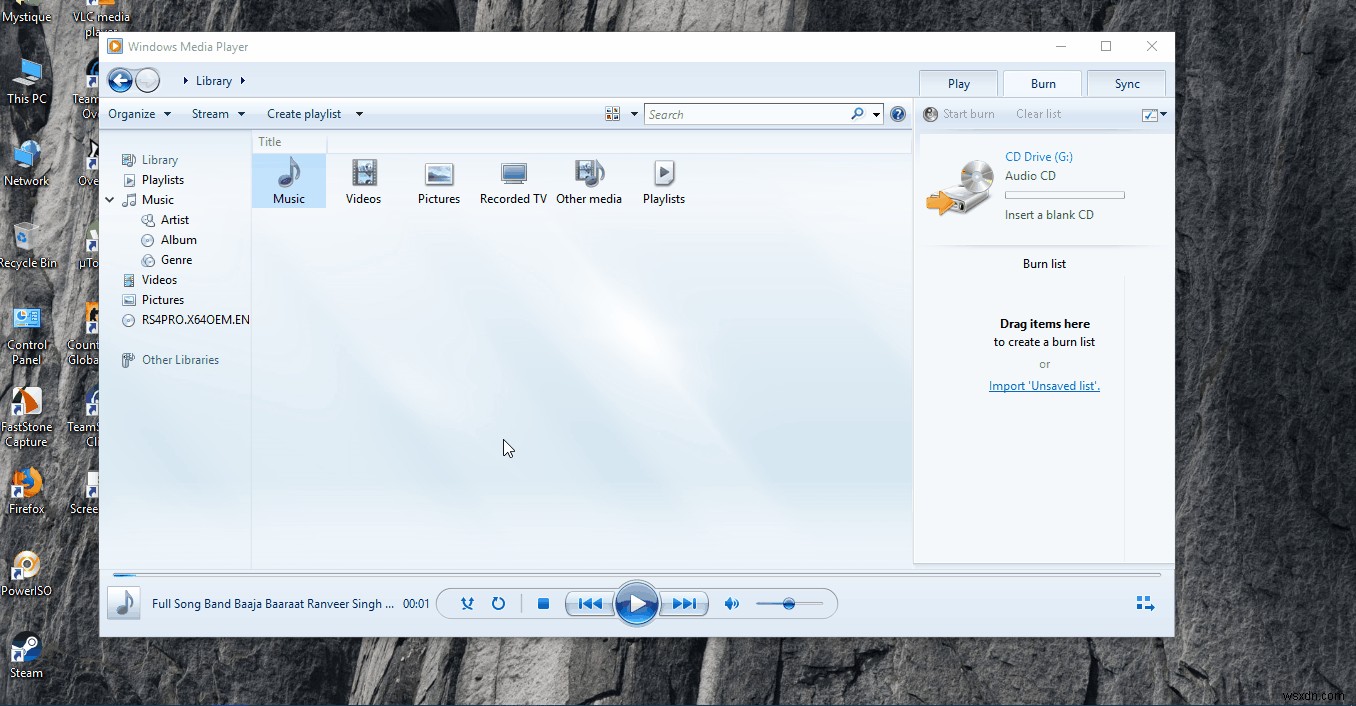The height and width of the screenshot is (706, 1356).
Task: Open the Videos library icon
Action: tap(363, 181)
